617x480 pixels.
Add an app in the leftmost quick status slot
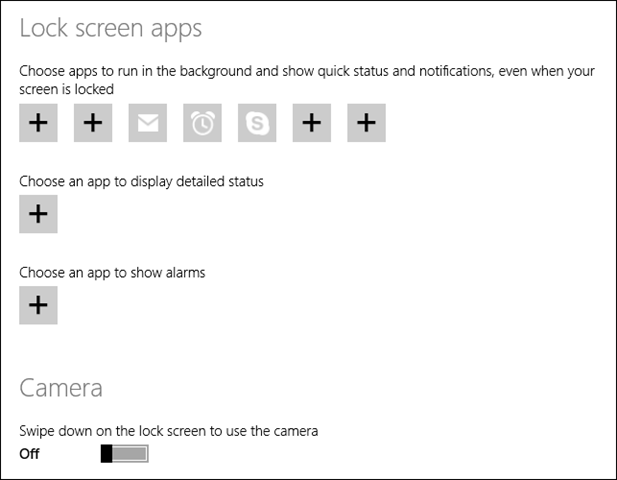pos(38,123)
